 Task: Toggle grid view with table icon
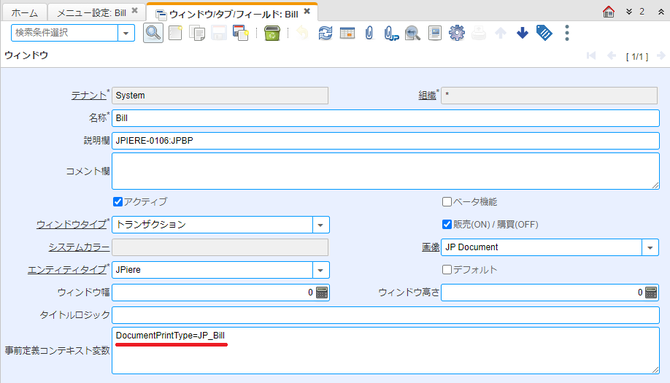click(347, 33)
